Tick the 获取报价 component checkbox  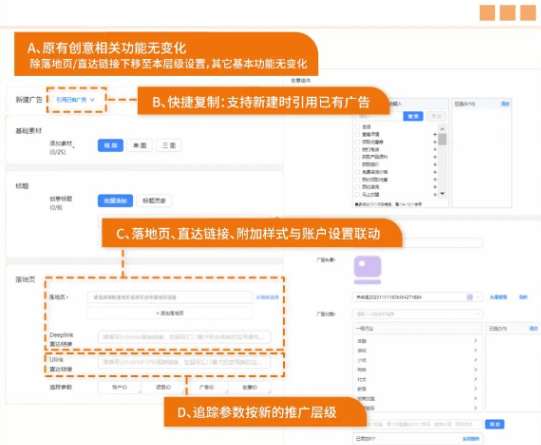(x=357, y=164)
